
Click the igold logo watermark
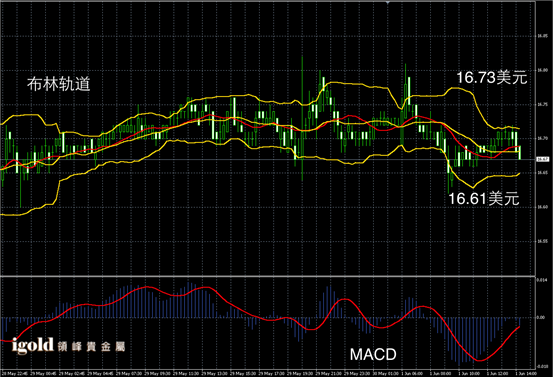(x=32, y=346)
